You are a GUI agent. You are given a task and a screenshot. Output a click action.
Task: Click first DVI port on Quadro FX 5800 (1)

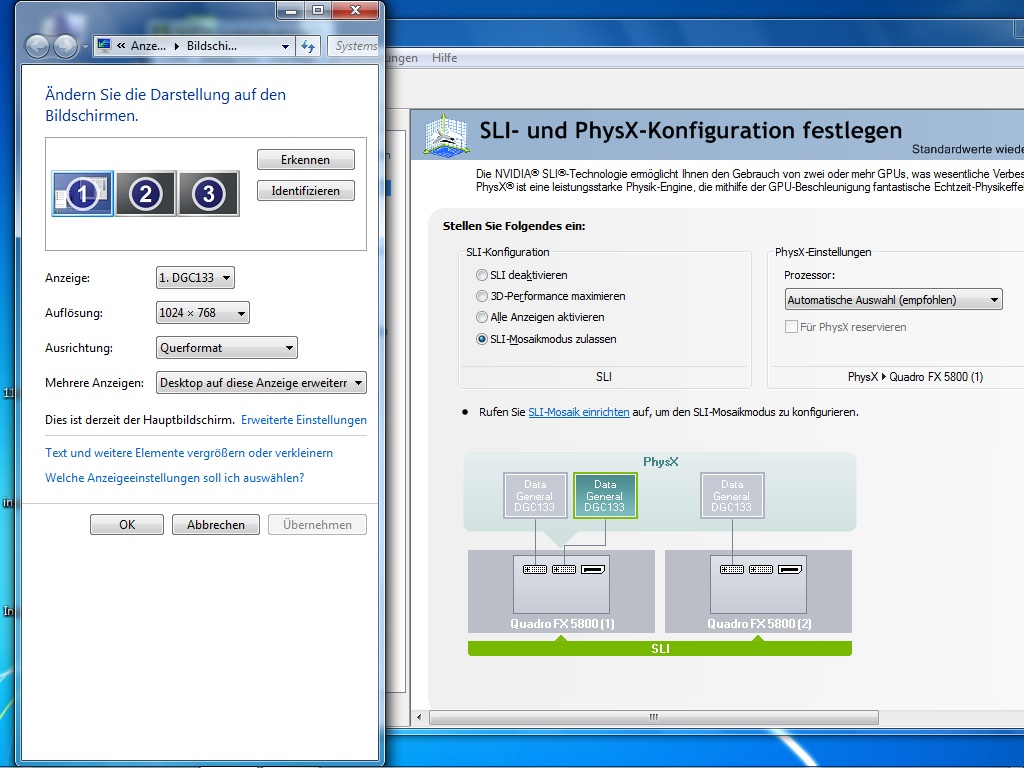(x=535, y=569)
